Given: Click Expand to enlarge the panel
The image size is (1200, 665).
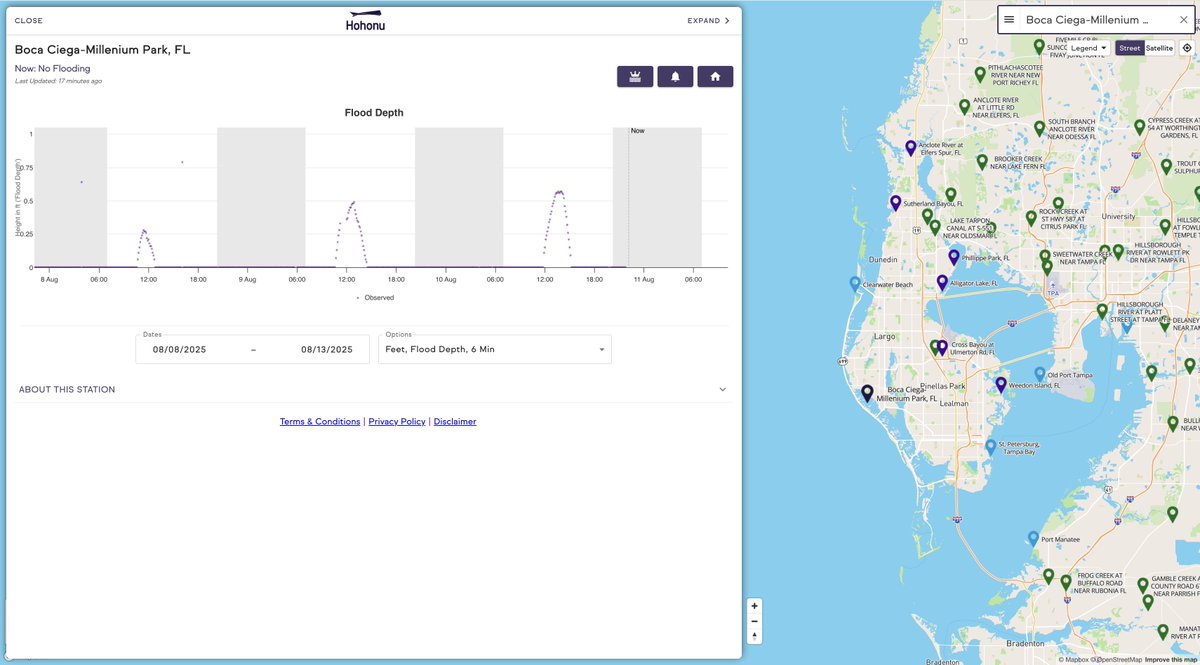Looking at the screenshot, I should tap(708, 20).
